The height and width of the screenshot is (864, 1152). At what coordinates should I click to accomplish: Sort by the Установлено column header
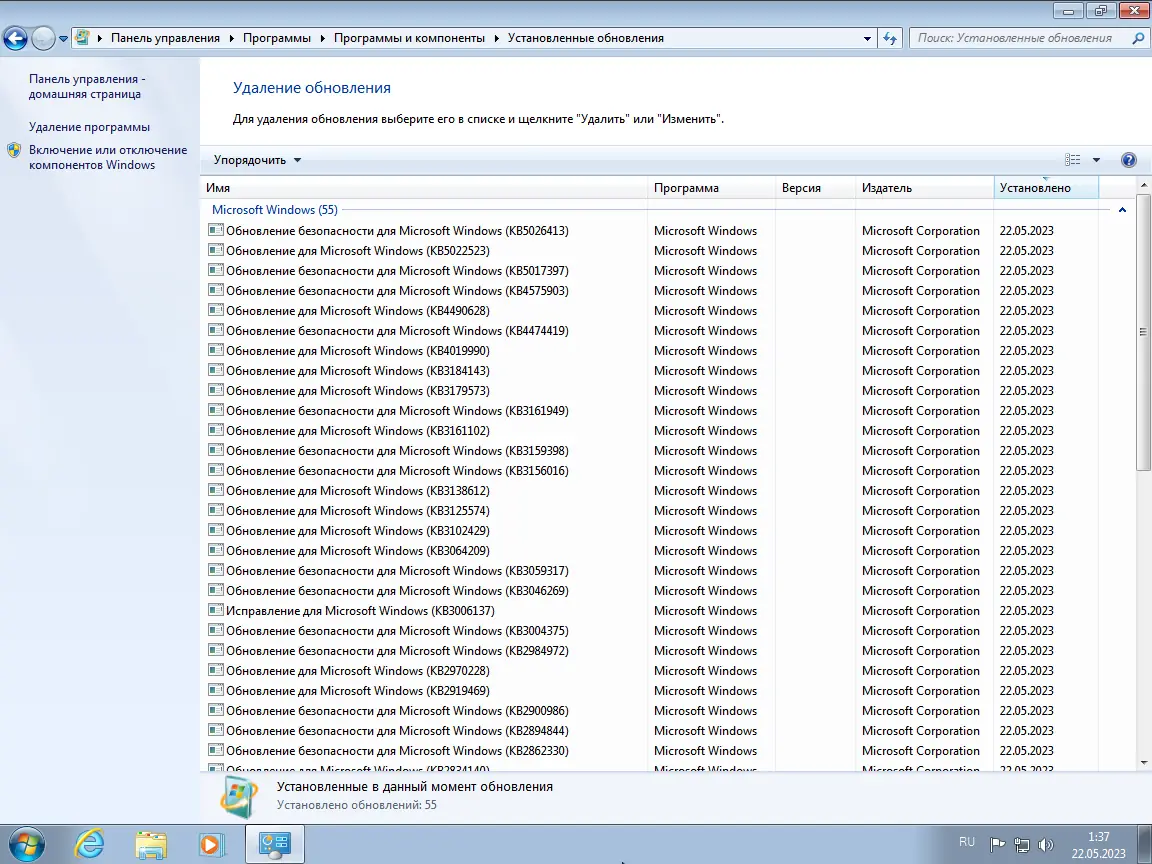[x=1046, y=188]
